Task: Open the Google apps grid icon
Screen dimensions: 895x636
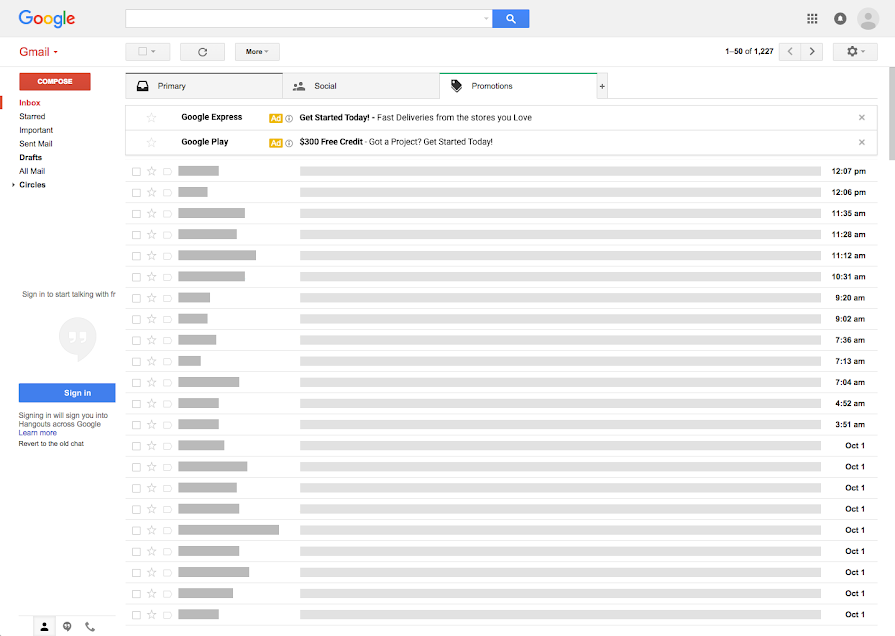Action: point(812,18)
